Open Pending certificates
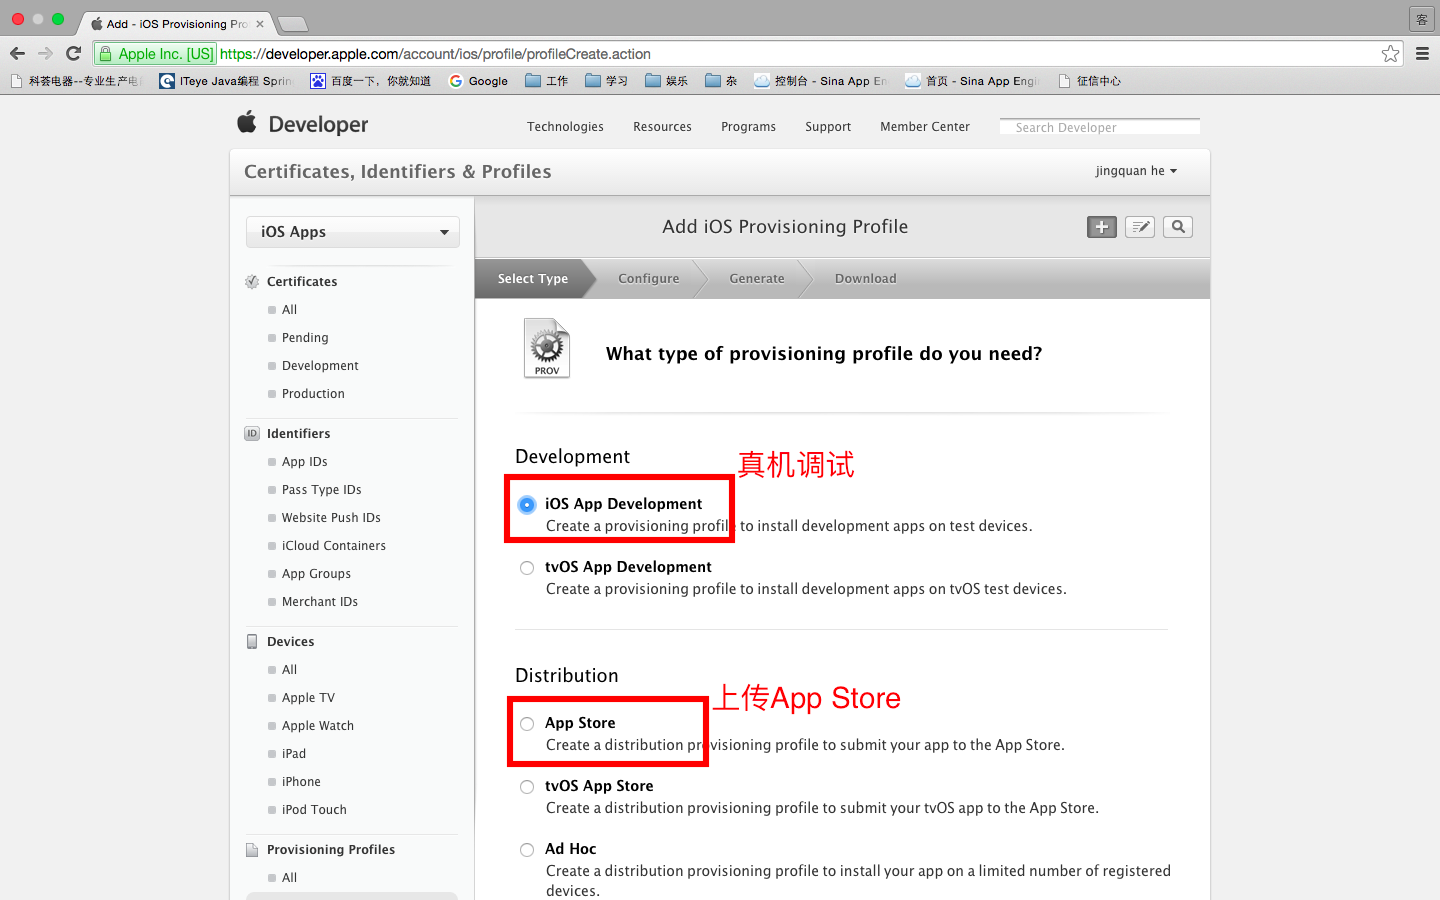 click(x=305, y=338)
